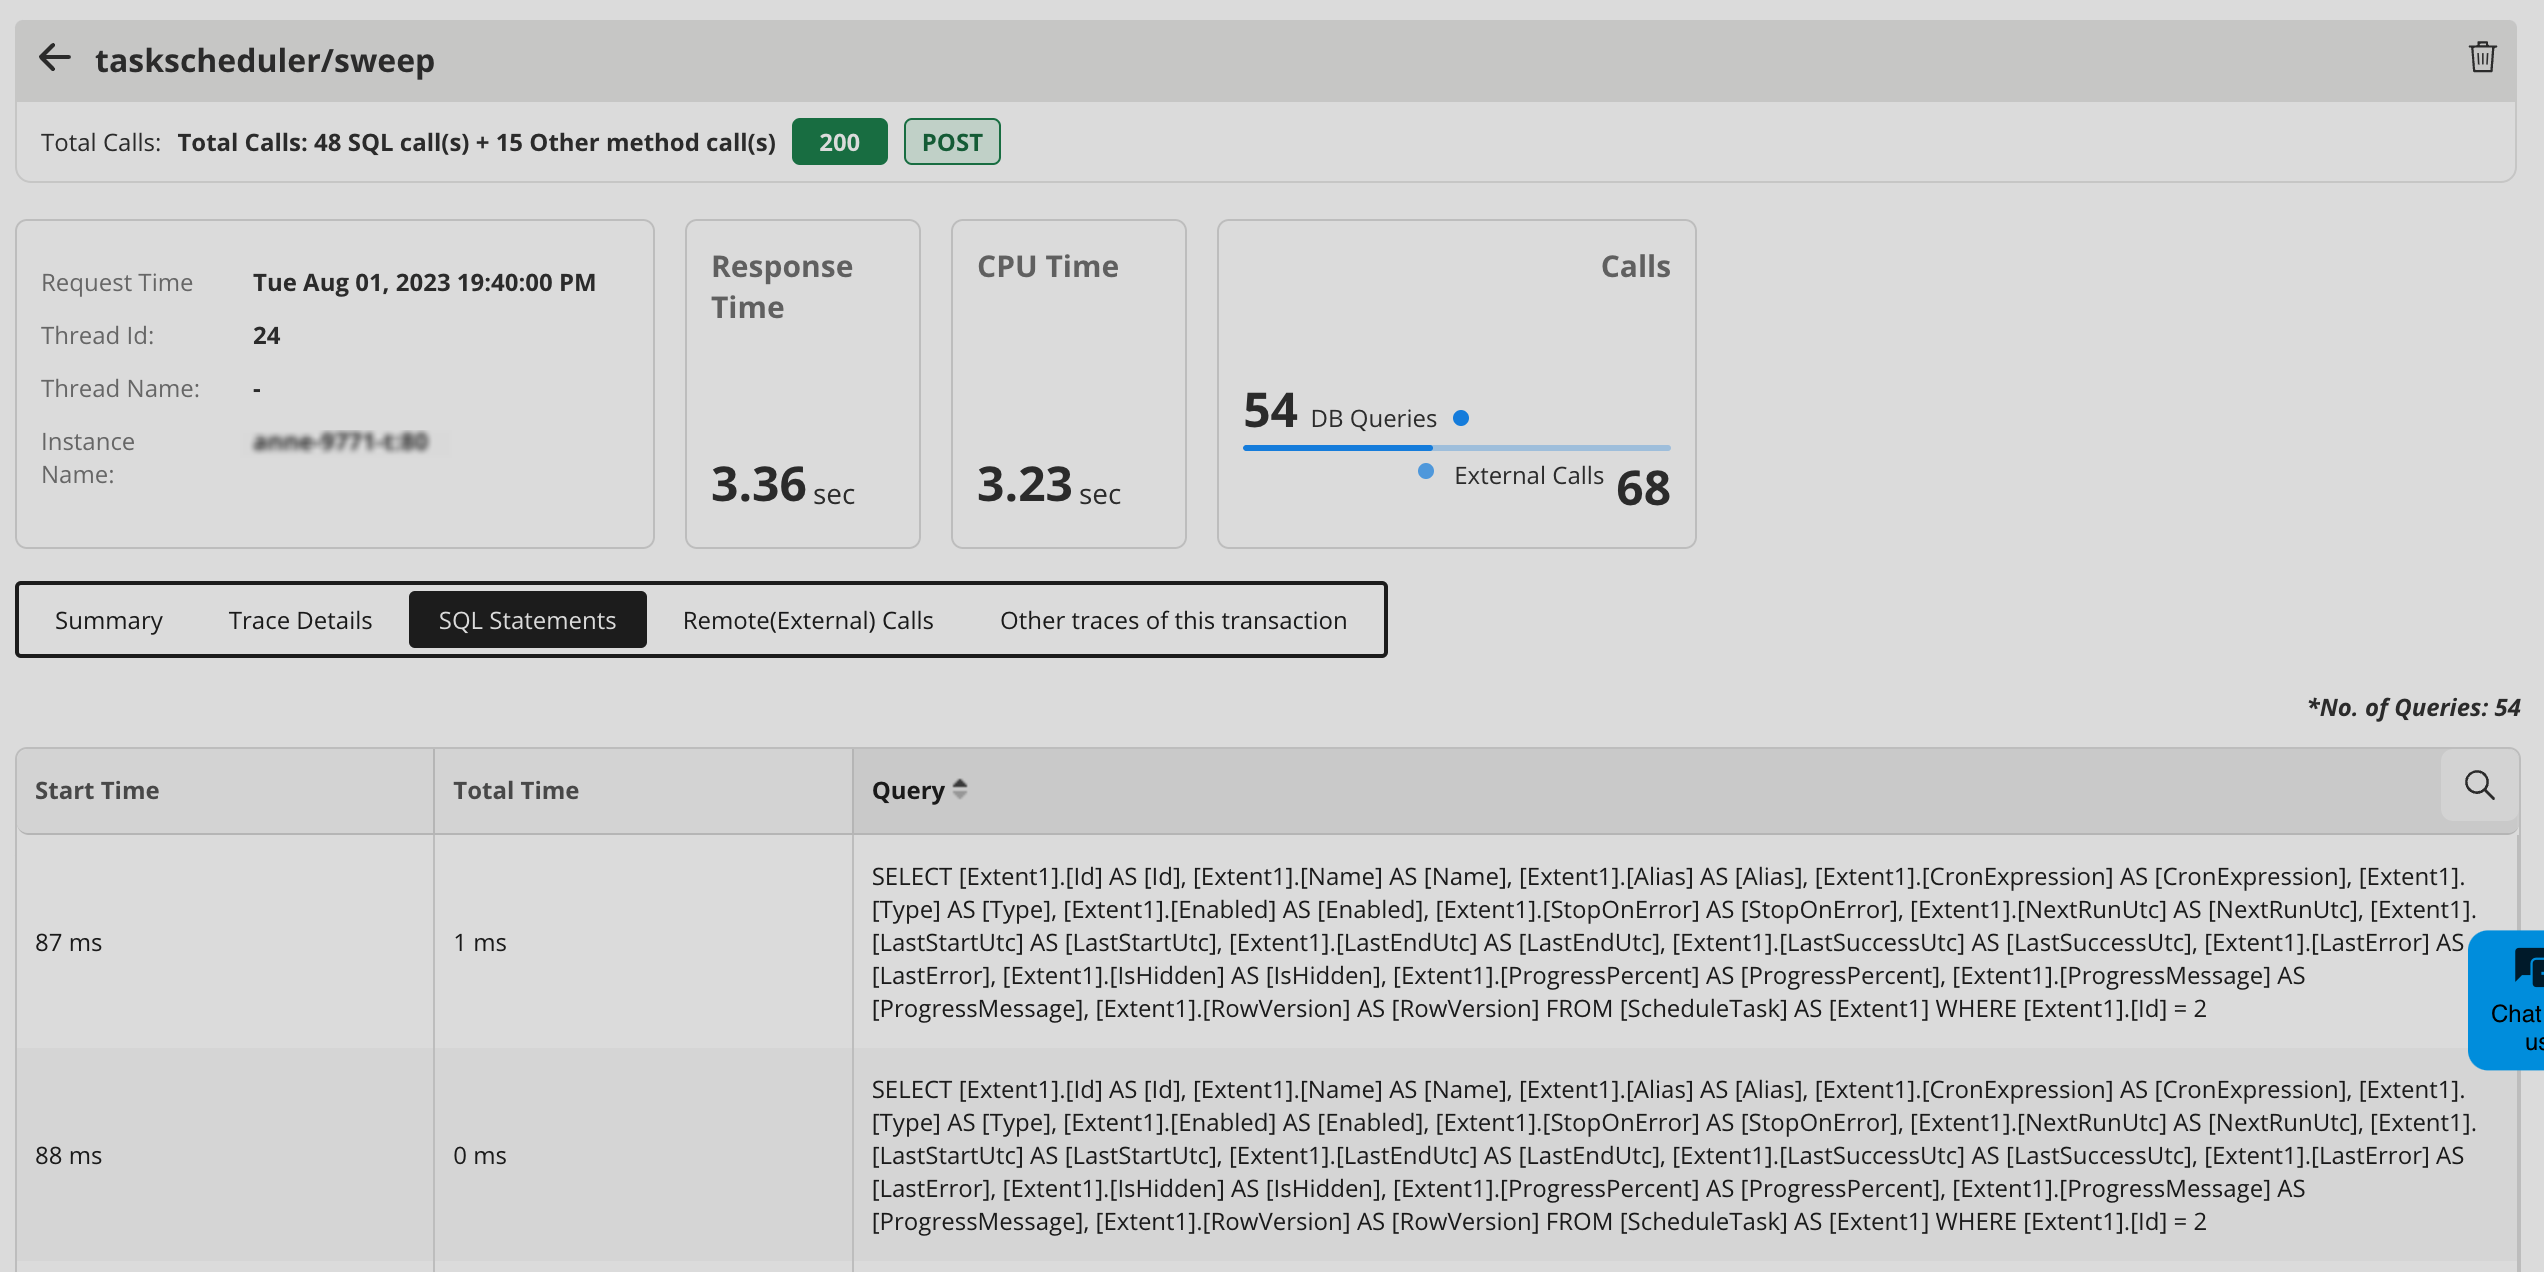Image resolution: width=2544 pixels, height=1272 pixels.
Task: Open the Remote(External) Calls tab
Action: coord(807,620)
